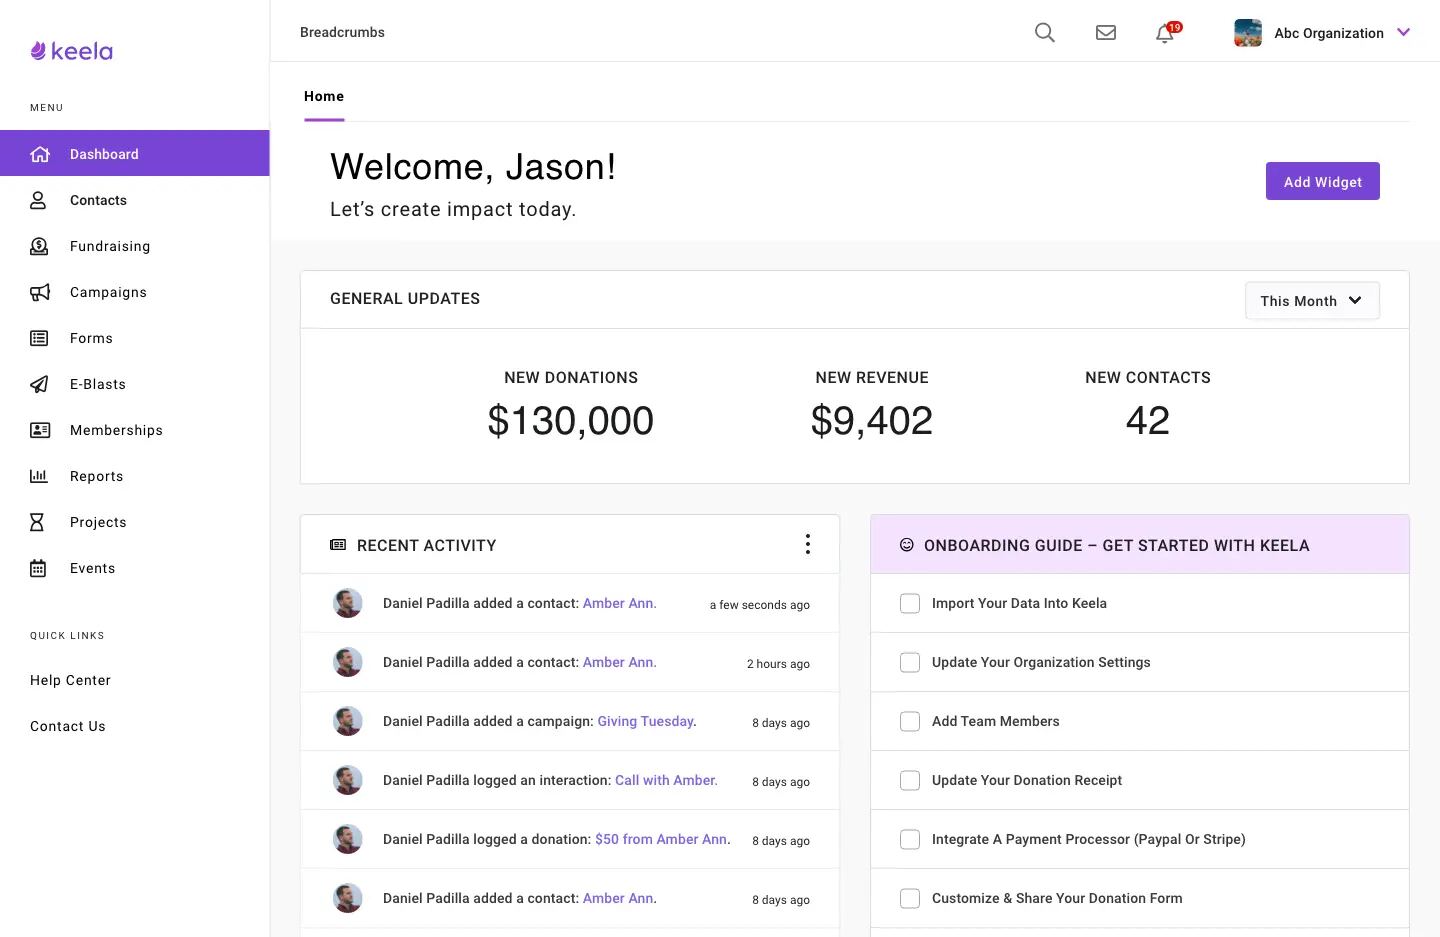Image resolution: width=1440 pixels, height=937 pixels.
Task: Switch to the Home tab
Action: (323, 96)
